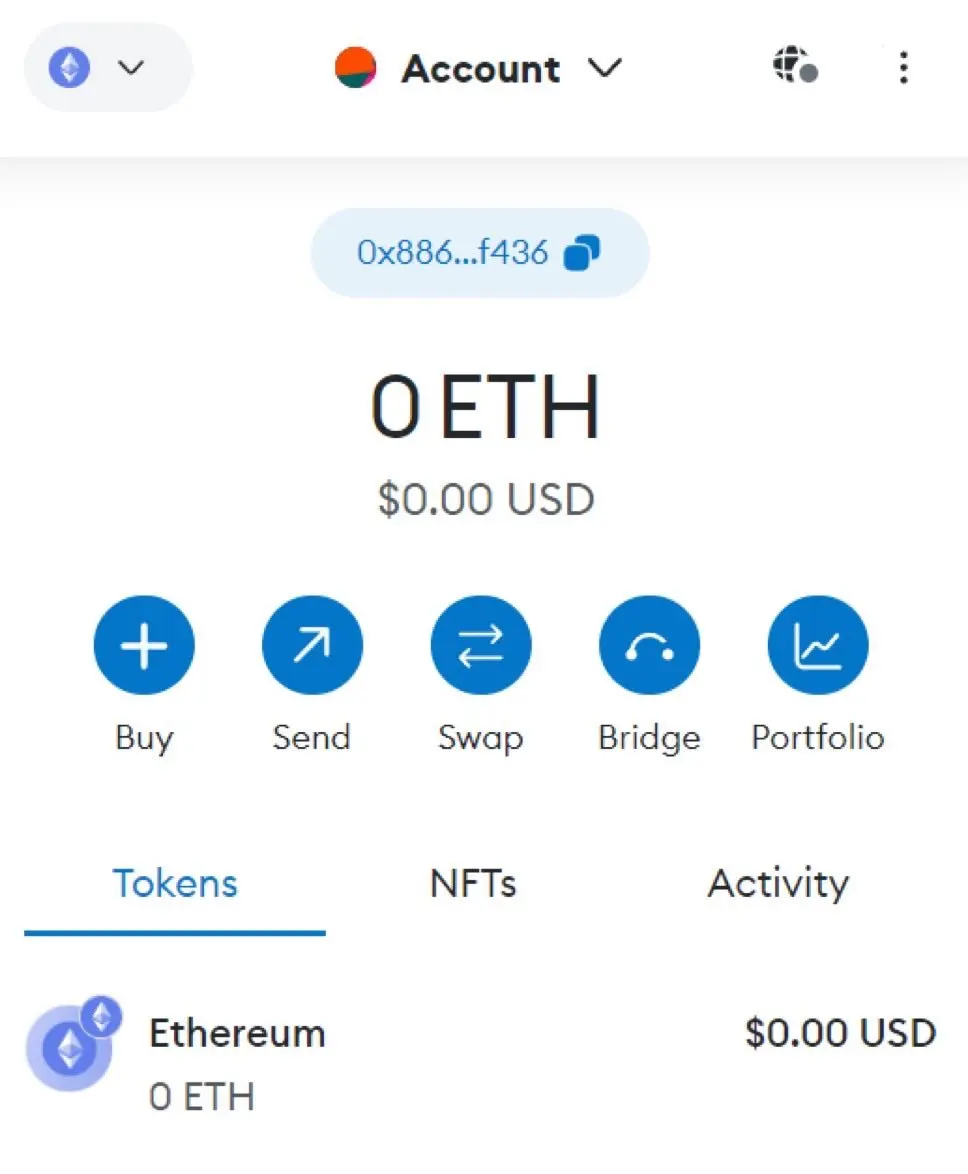This screenshot has height=1174, width=968.
Task: Open connected sites globe icon
Action: 795,64
